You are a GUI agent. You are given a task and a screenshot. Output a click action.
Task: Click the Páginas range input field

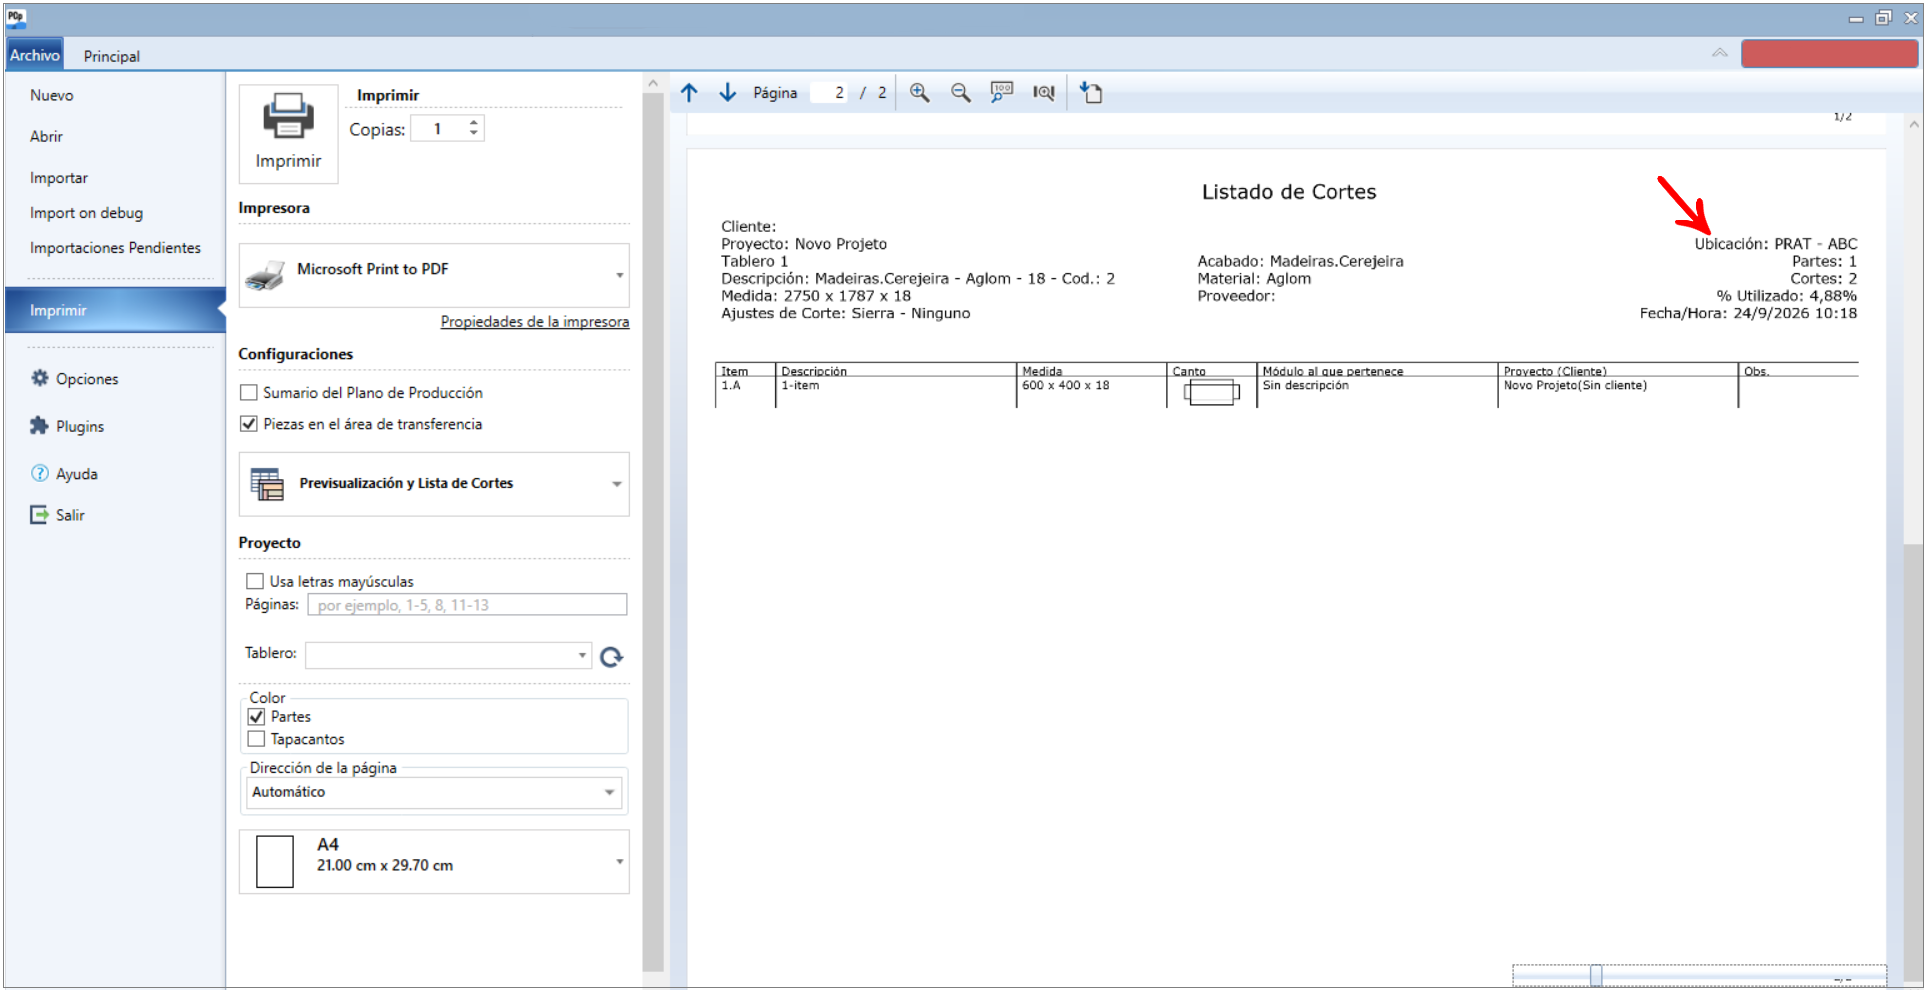pyautogui.click(x=467, y=605)
